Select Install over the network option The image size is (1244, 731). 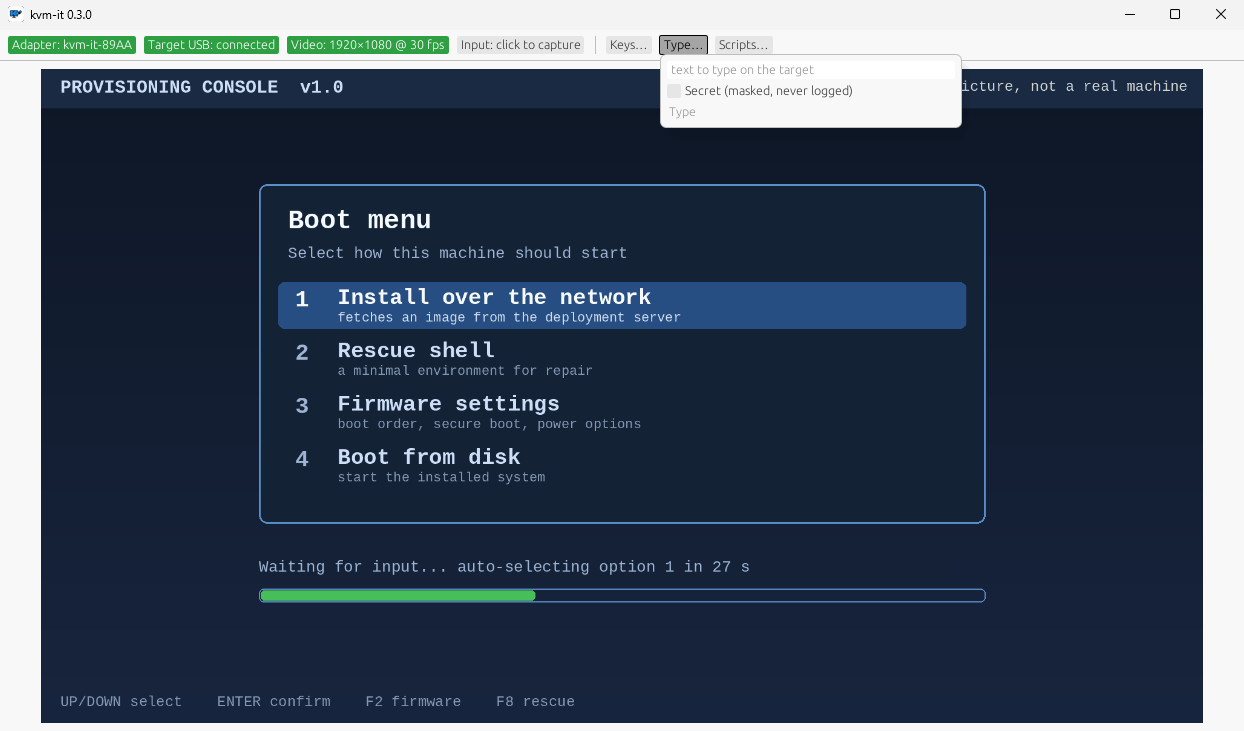click(x=622, y=305)
